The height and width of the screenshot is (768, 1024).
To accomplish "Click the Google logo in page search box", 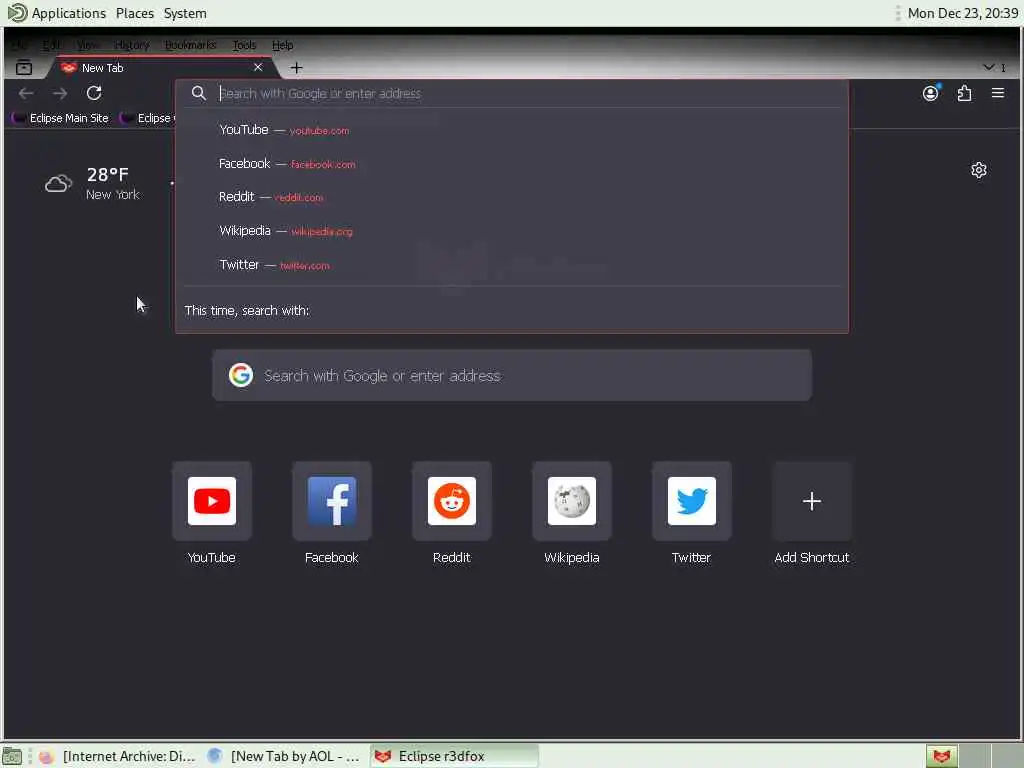I will point(241,376).
